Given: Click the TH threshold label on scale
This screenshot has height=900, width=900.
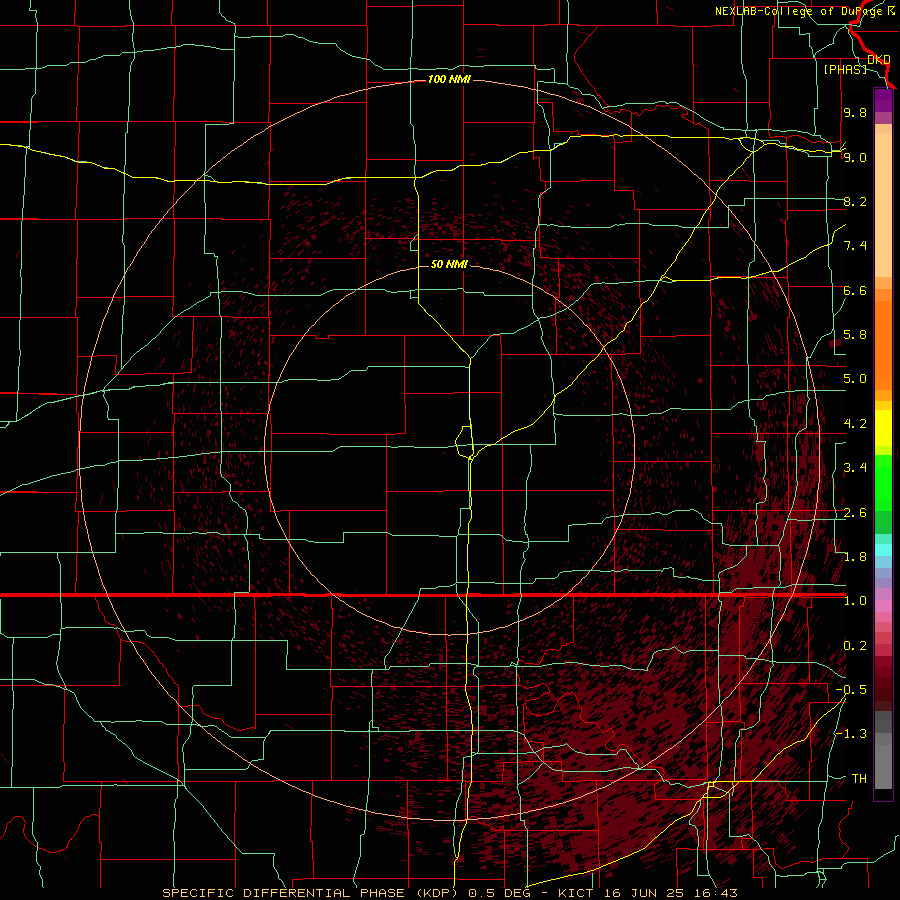Looking at the screenshot, I should point(859,779).
